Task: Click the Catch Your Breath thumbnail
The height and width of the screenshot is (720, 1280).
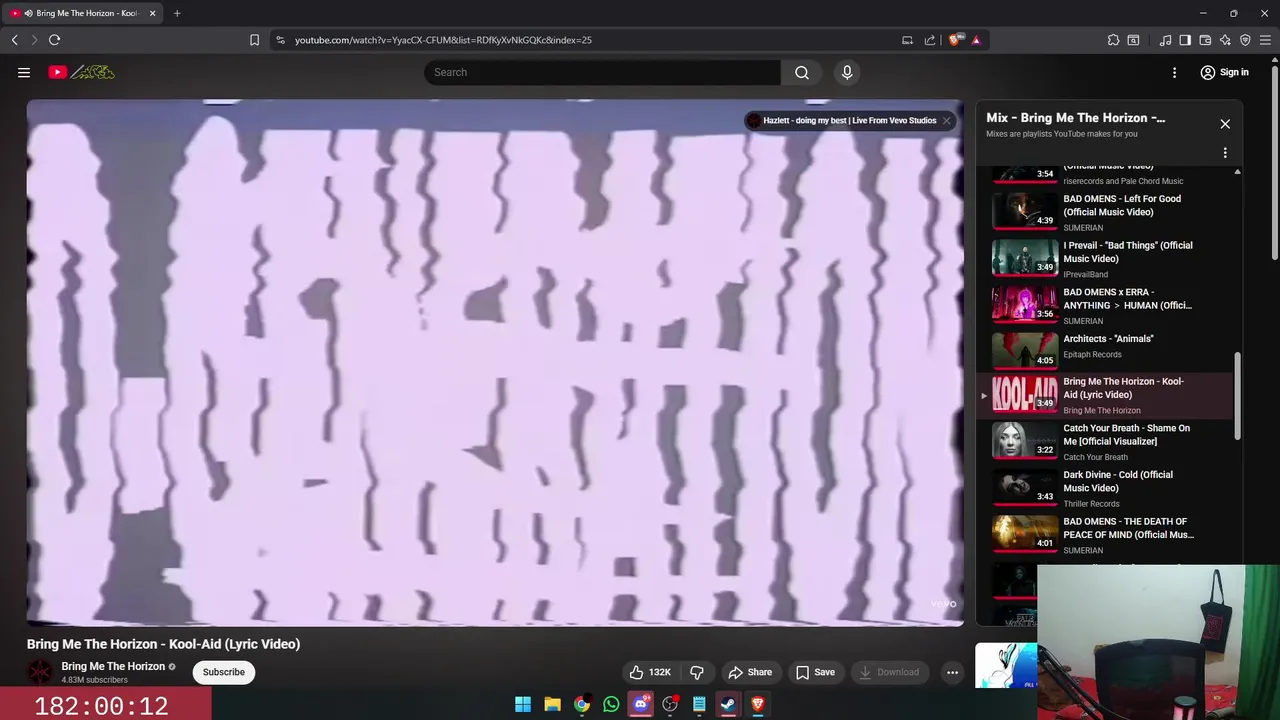Action: [x=1024, y=440]
